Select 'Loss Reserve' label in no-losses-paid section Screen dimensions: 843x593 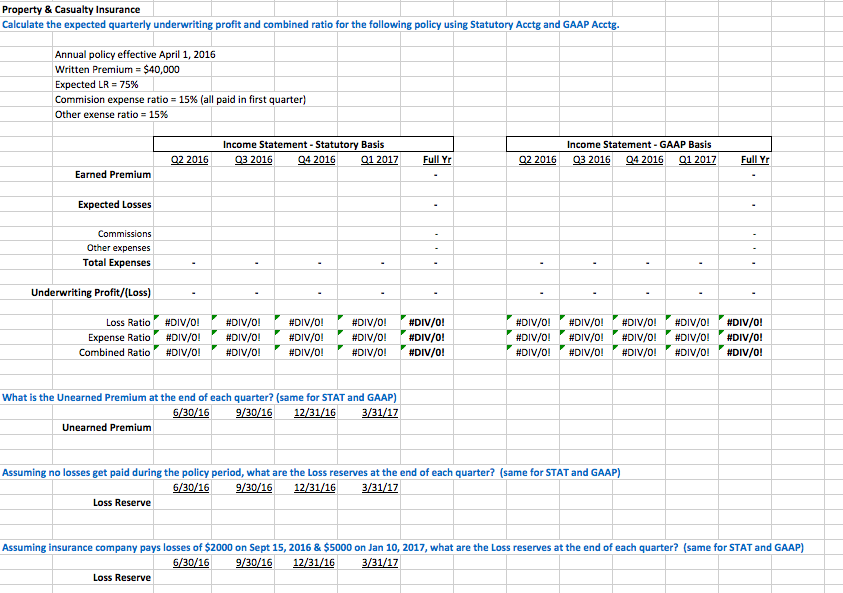122,503
